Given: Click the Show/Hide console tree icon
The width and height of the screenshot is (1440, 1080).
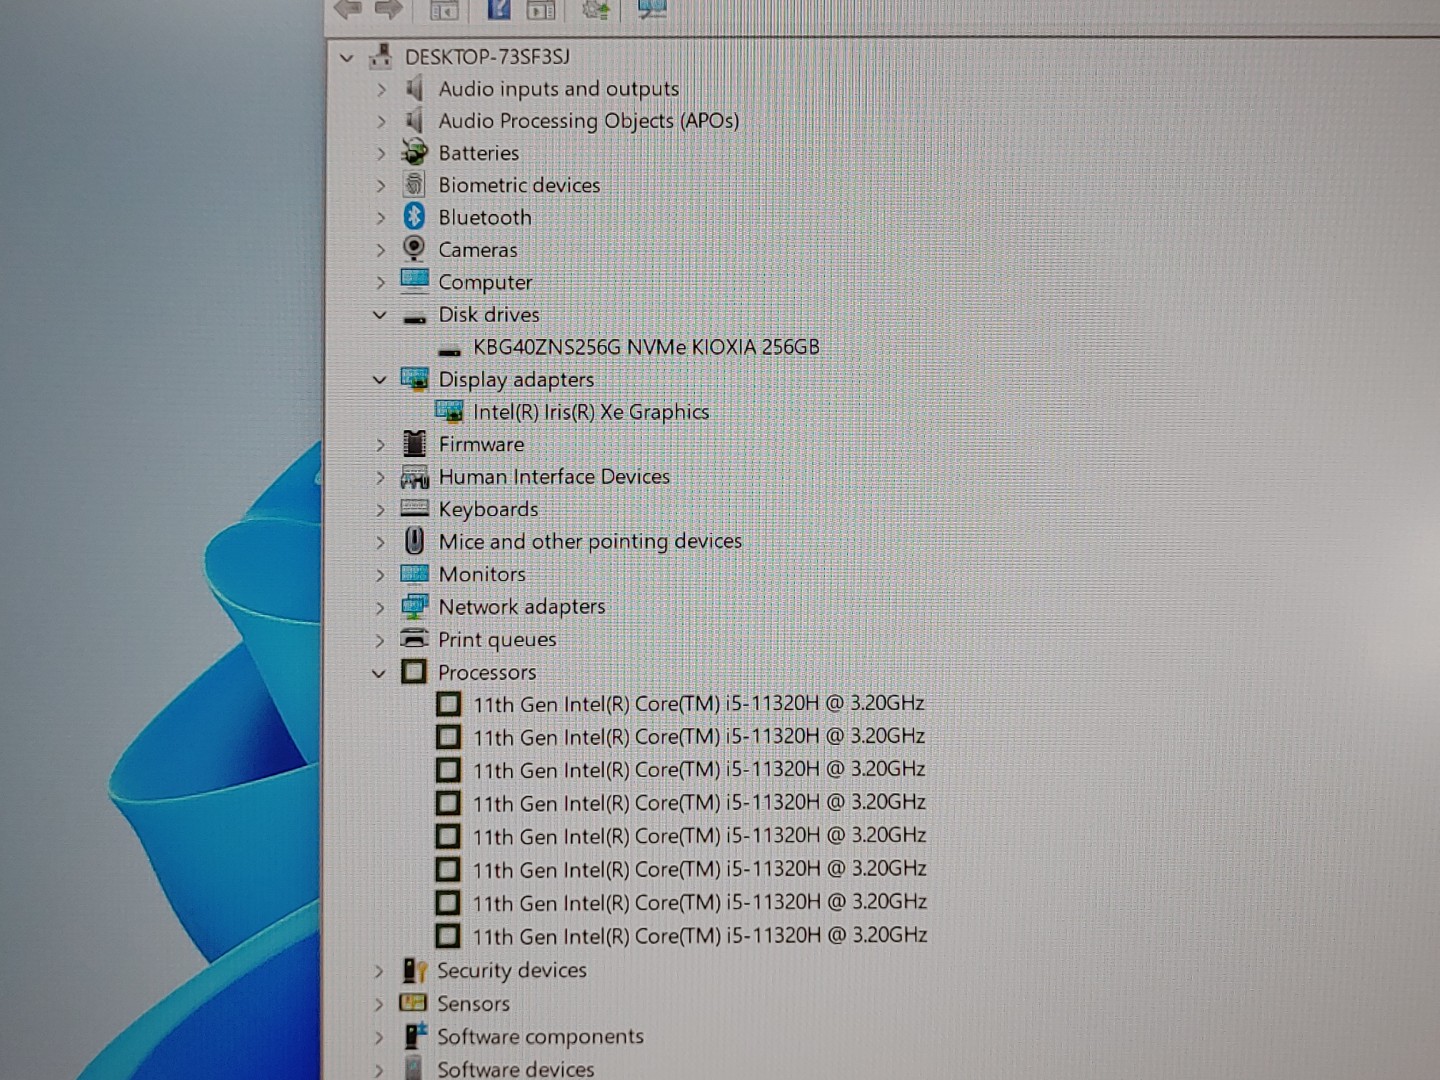Looking at the screenshot, I should 444,9.
